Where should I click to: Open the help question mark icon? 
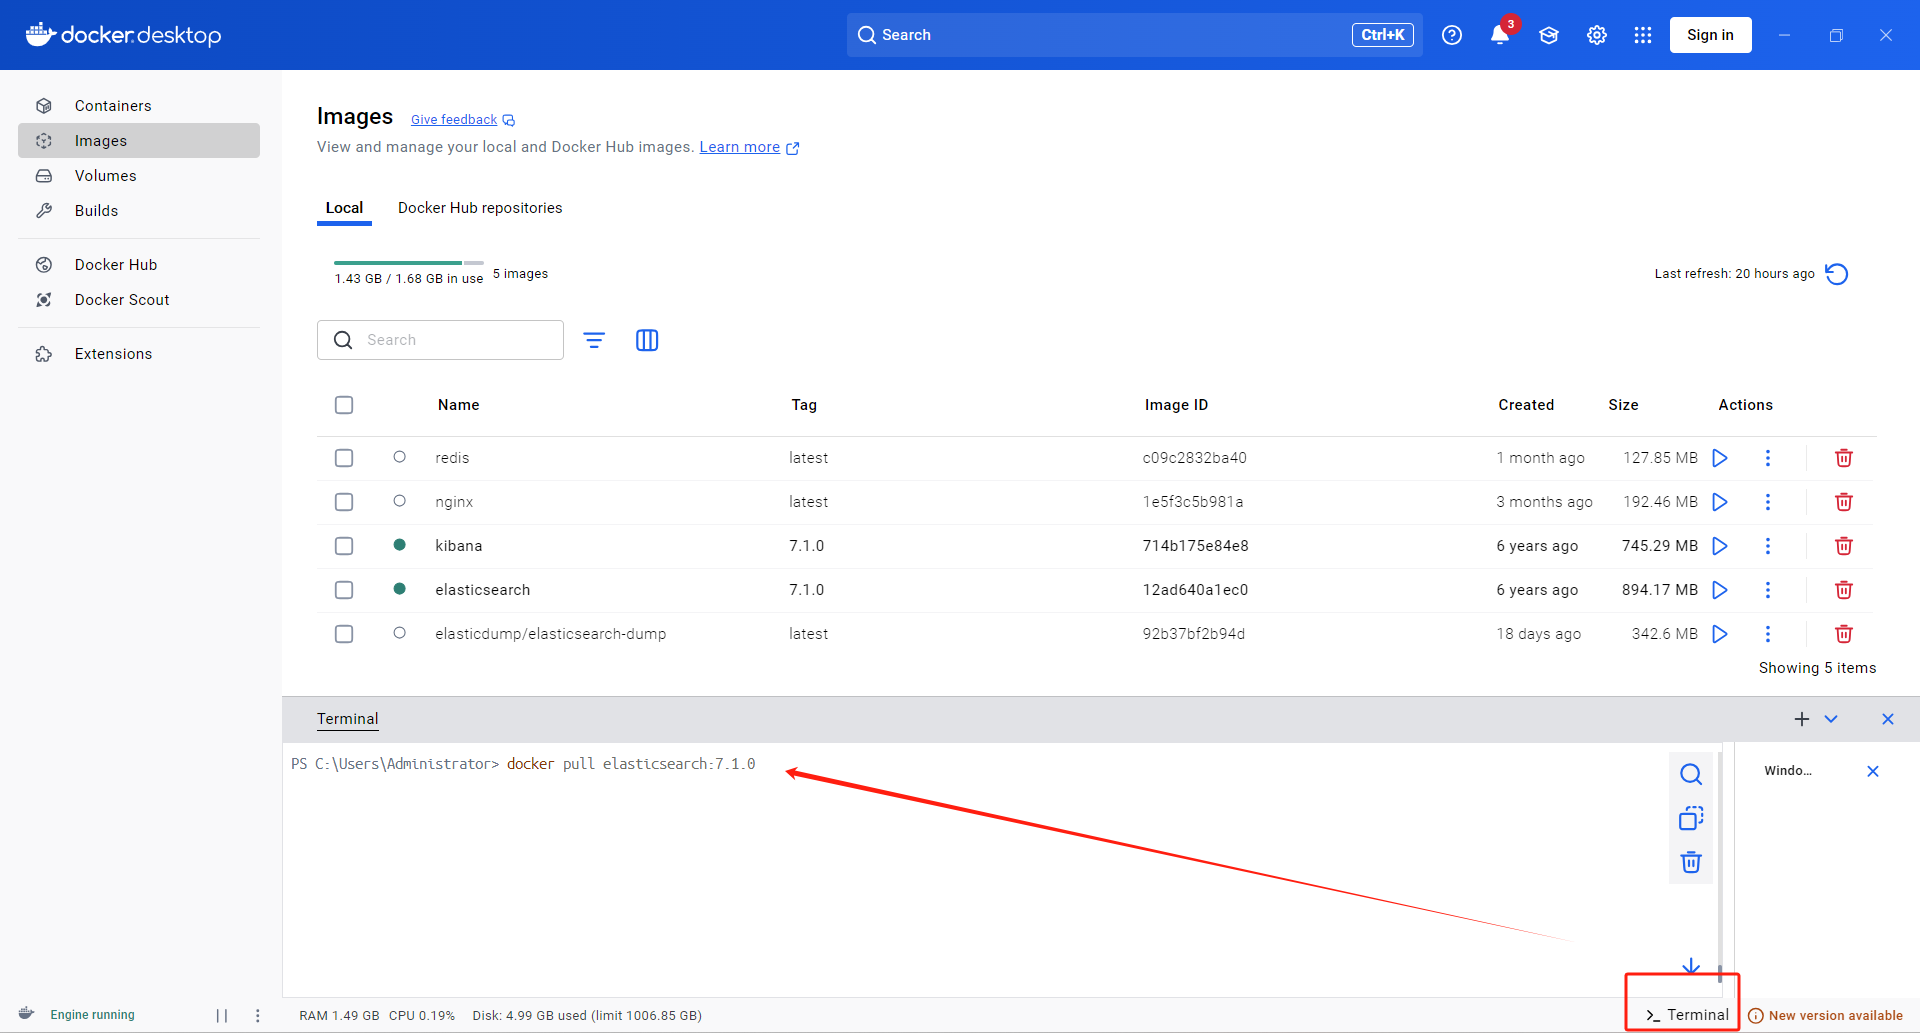[1452, 35]
